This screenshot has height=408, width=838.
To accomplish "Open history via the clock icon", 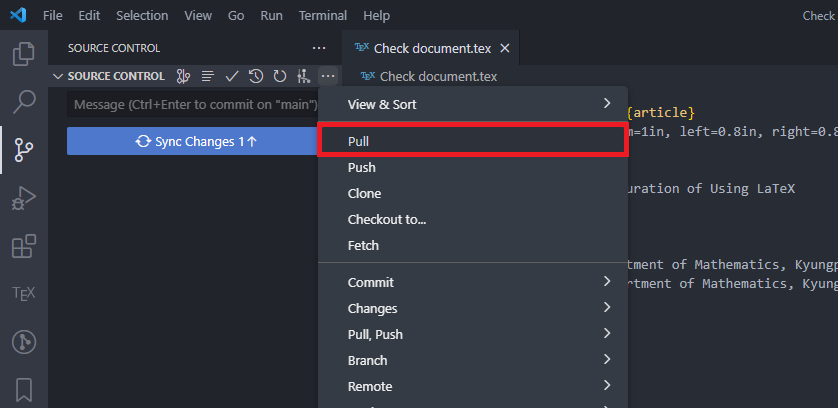I will coord(256,76).
